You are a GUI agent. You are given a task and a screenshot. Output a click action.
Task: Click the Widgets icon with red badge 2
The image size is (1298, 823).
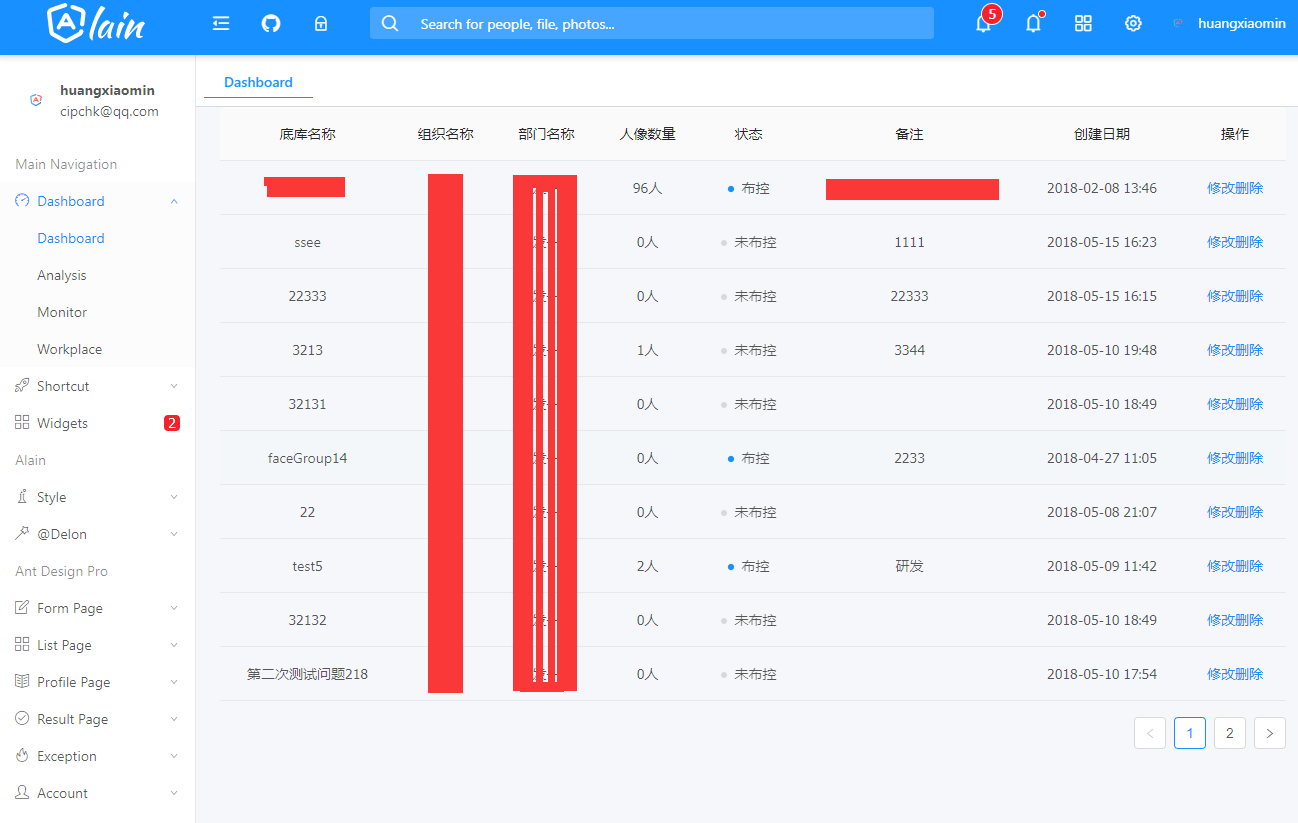click(x=22, y=422)
